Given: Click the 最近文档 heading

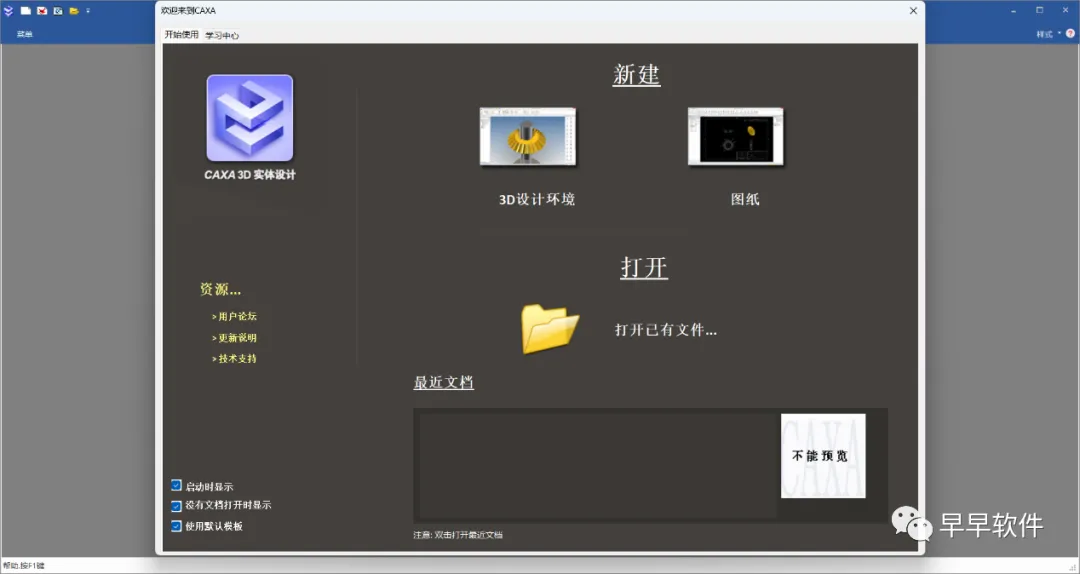Looking at the screenshot, I should [444, 382].
